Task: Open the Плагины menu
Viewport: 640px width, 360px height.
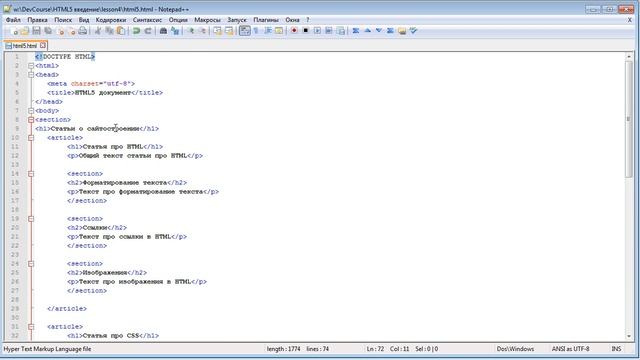Action: tap(266, 20)
